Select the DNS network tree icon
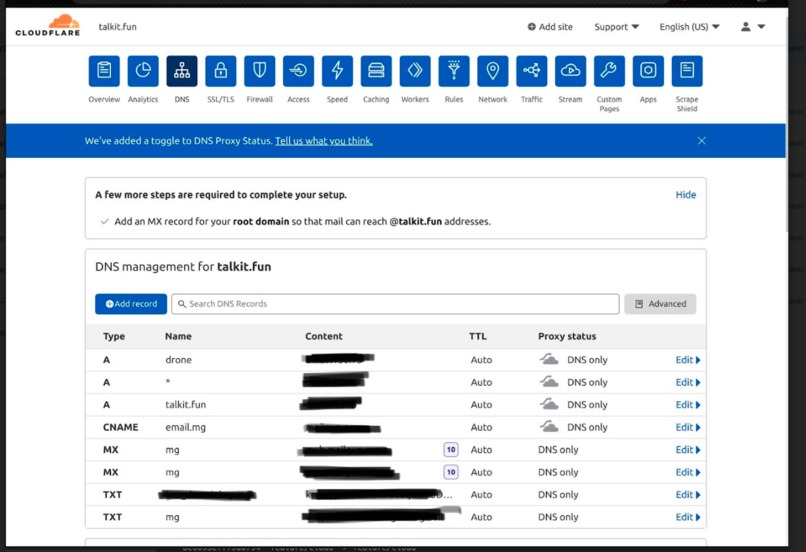Image resolution: width=806 pixels, height=552 pixels. [x=182, y=71]
